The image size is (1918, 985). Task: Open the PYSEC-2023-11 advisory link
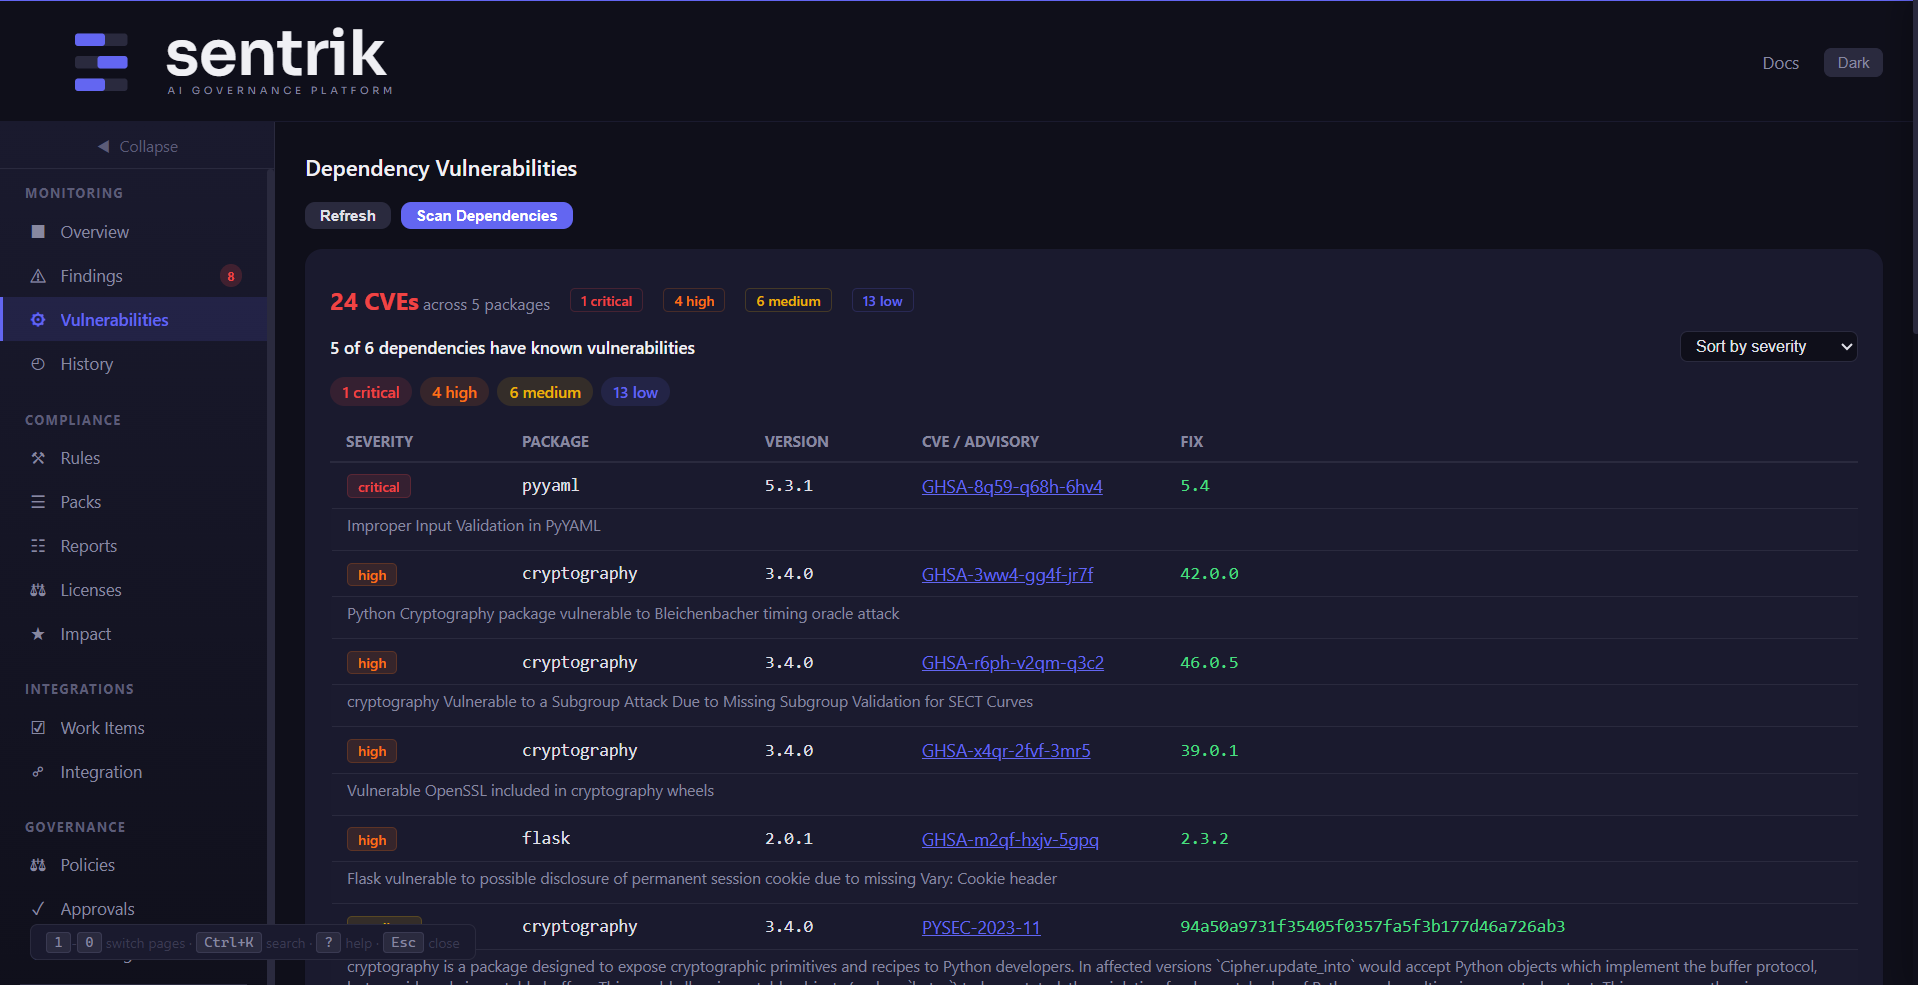point(981,928)
